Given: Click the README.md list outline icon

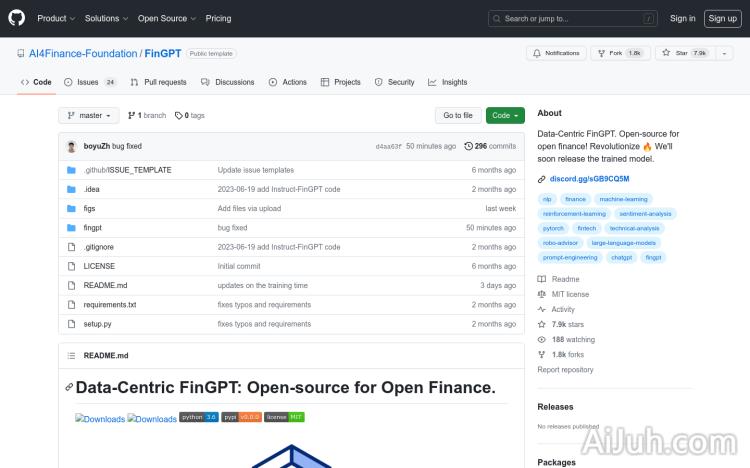Looking at the screenshot, I should tap(70, 355).
